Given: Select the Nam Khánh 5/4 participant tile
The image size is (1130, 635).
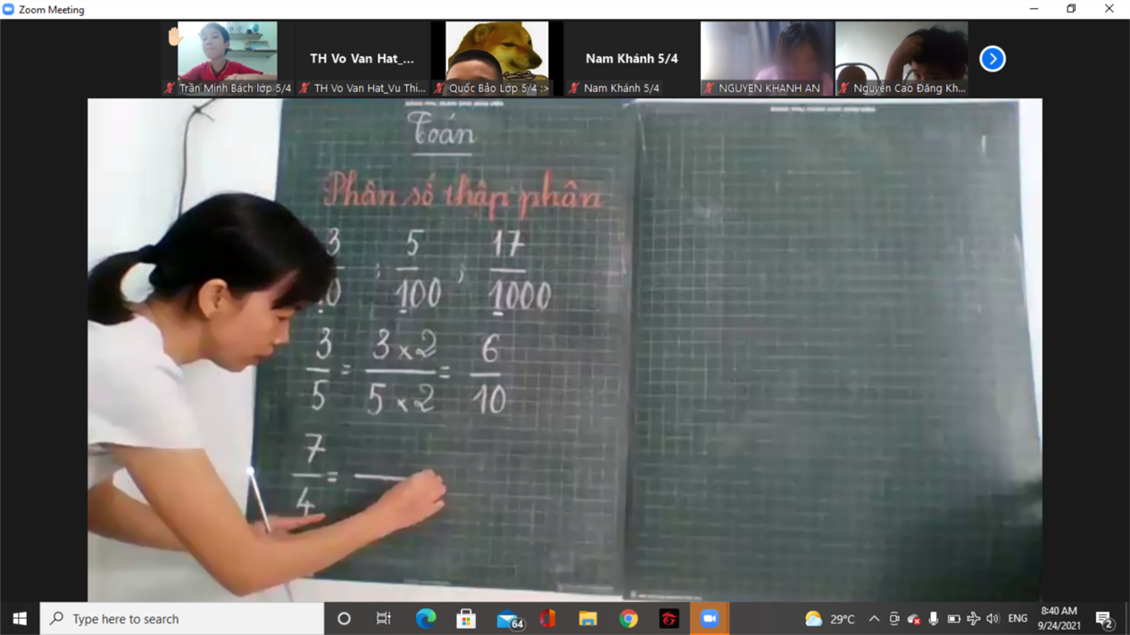Looking at the screenshot, I should 631,59.
